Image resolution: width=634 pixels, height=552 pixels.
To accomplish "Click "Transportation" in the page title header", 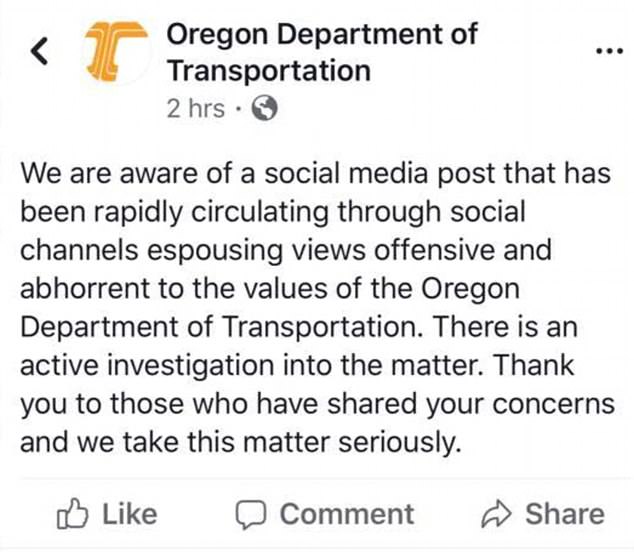I will (x=268, y=71).
